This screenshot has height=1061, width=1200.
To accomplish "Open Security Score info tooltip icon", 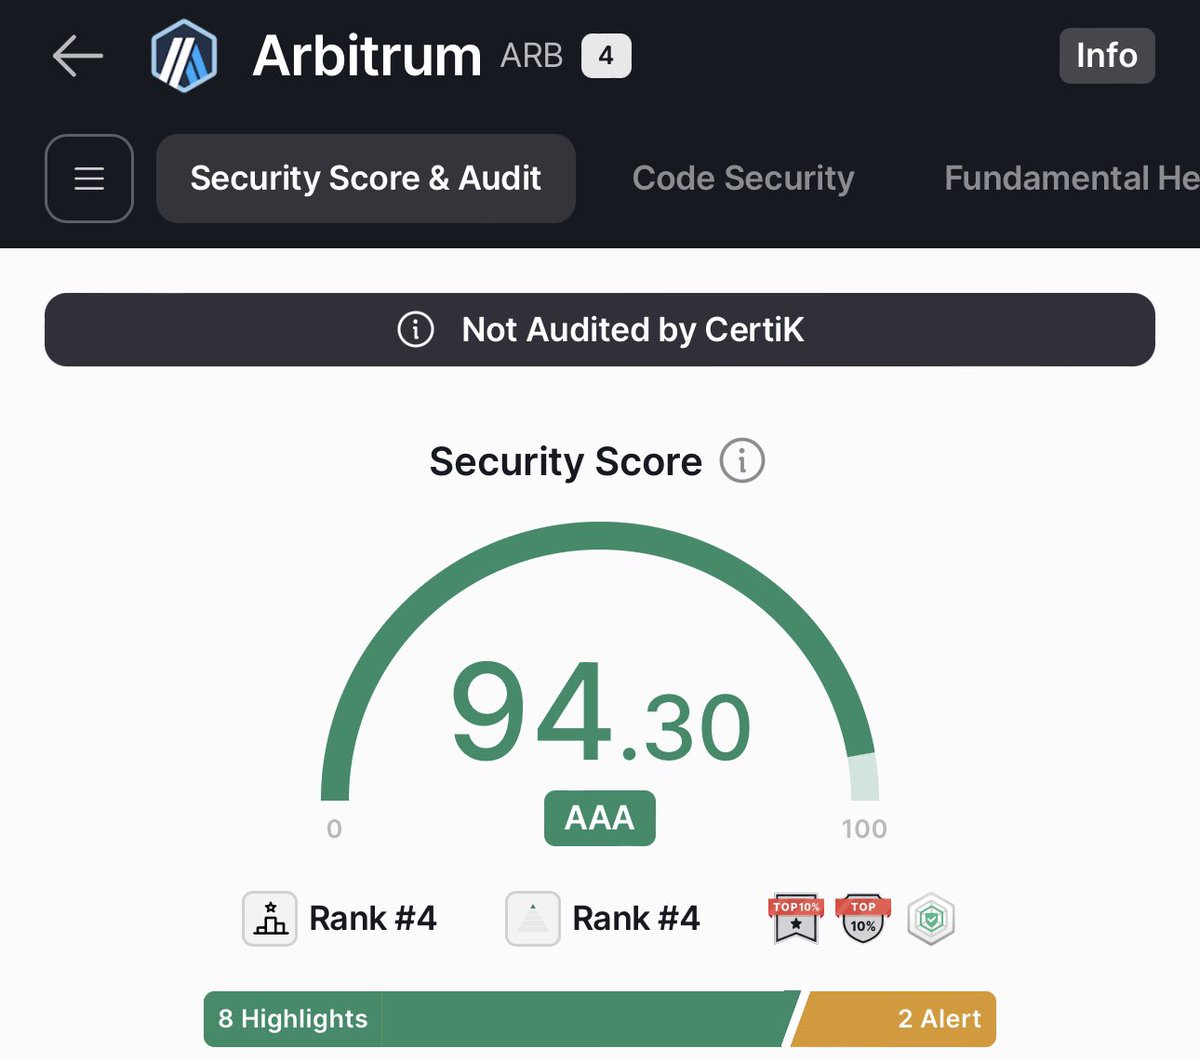I will click(x=742, y=461).
